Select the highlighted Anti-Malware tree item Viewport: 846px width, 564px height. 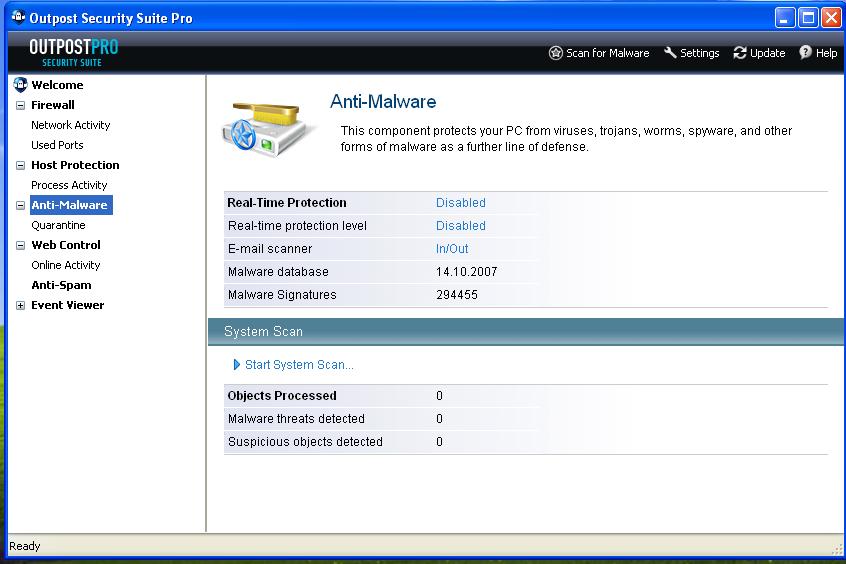point(71,205)
